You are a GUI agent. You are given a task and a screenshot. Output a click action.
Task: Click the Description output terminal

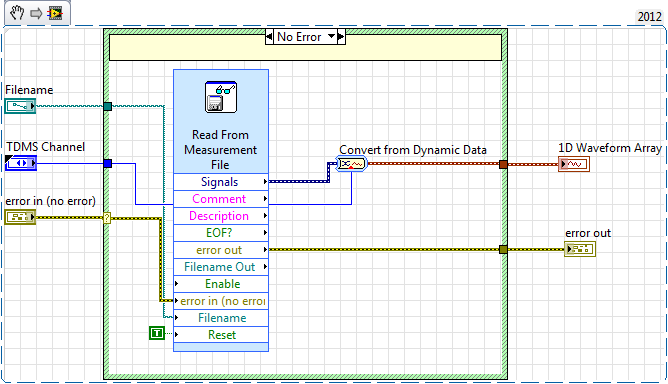tap(221, 216)
